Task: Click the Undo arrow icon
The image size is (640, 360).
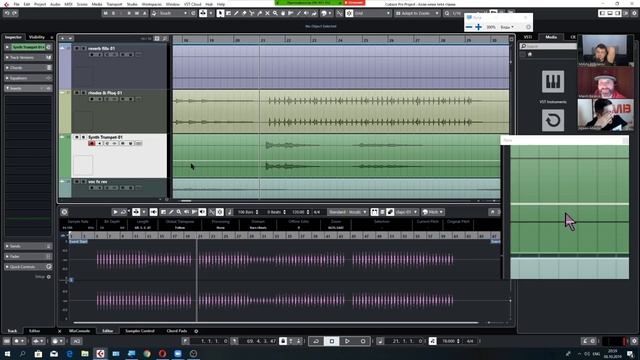Action: click(x=7, y=13)
